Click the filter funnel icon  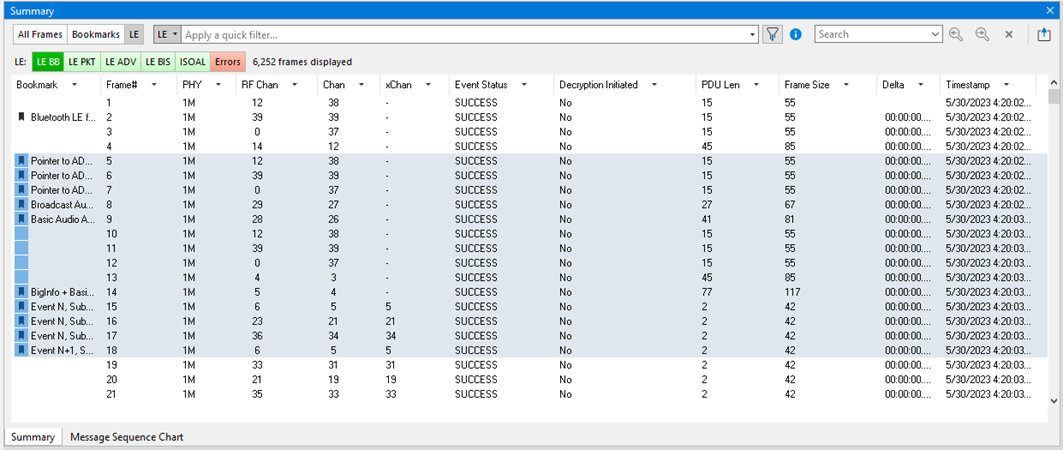tap(772, 34)
